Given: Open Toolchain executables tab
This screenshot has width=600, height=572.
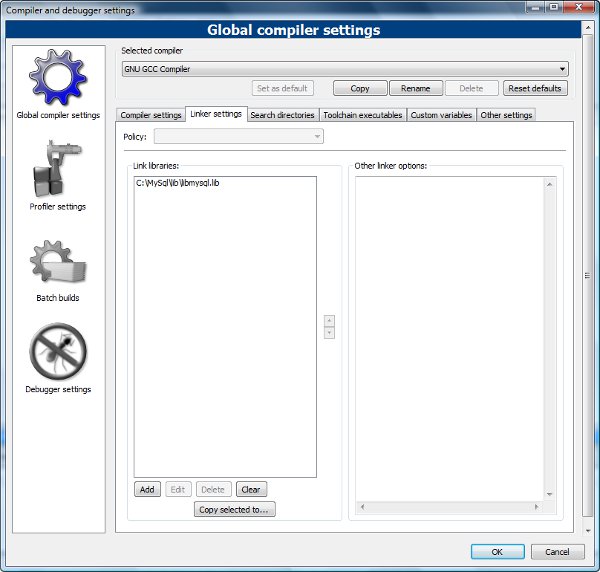Looking at the screenshot, I should (362, 115).
